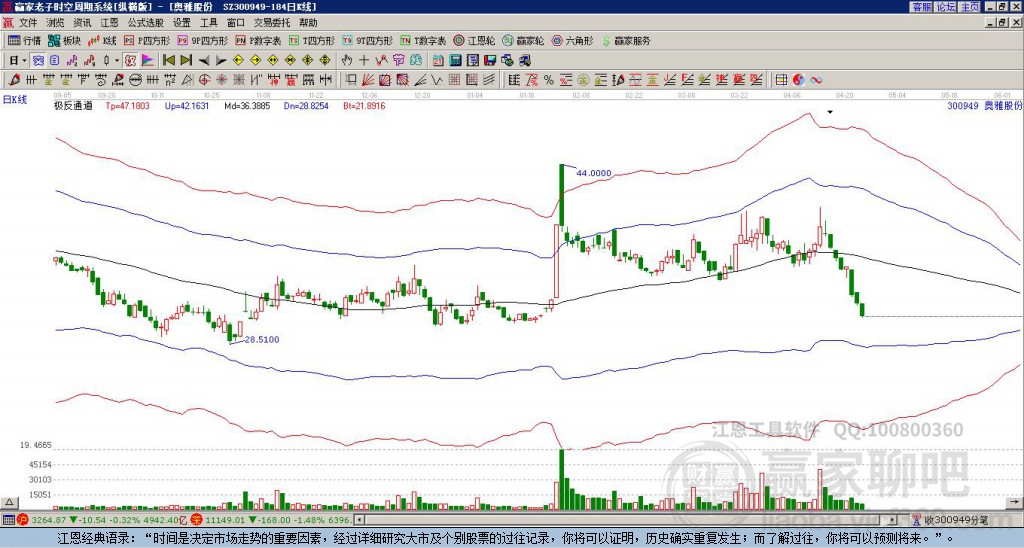
Task: Open the calculator icon
Action: click(x=456, y=61)
